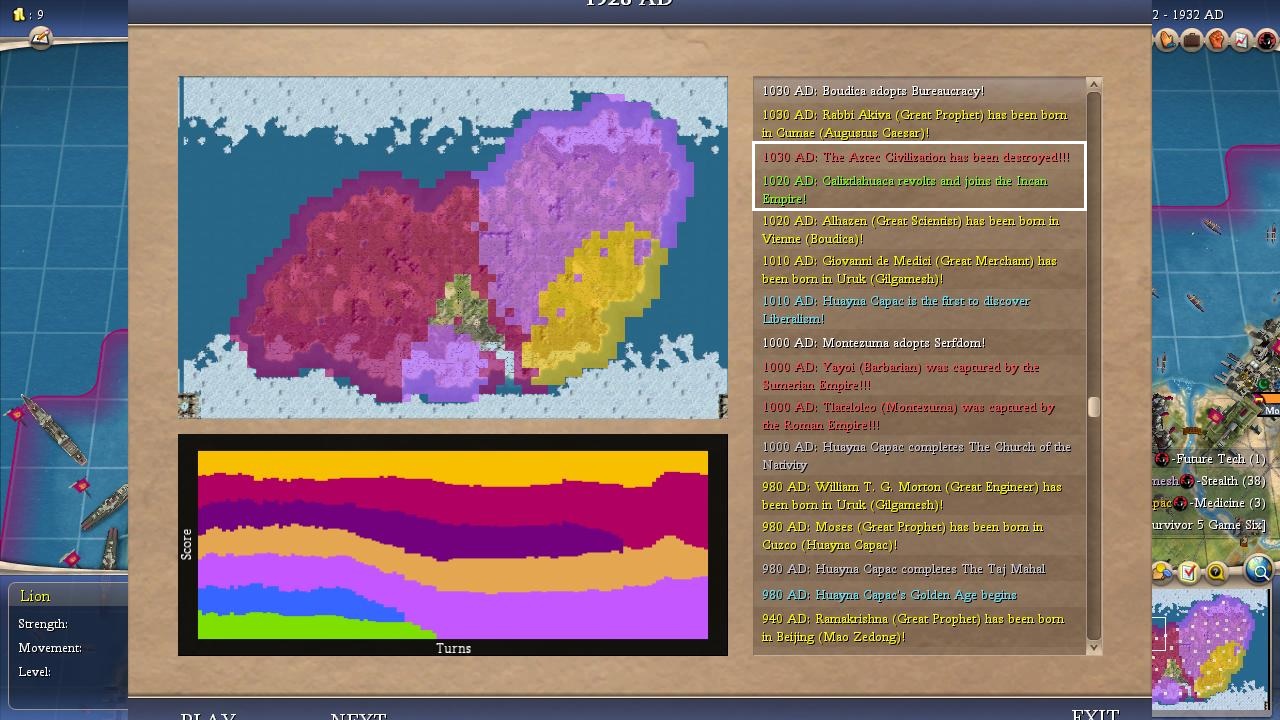Select 'Huayna Capac's Golden Age begins' entry
The height and width of the screenshot is (720, 1280).
coord(919,595)
